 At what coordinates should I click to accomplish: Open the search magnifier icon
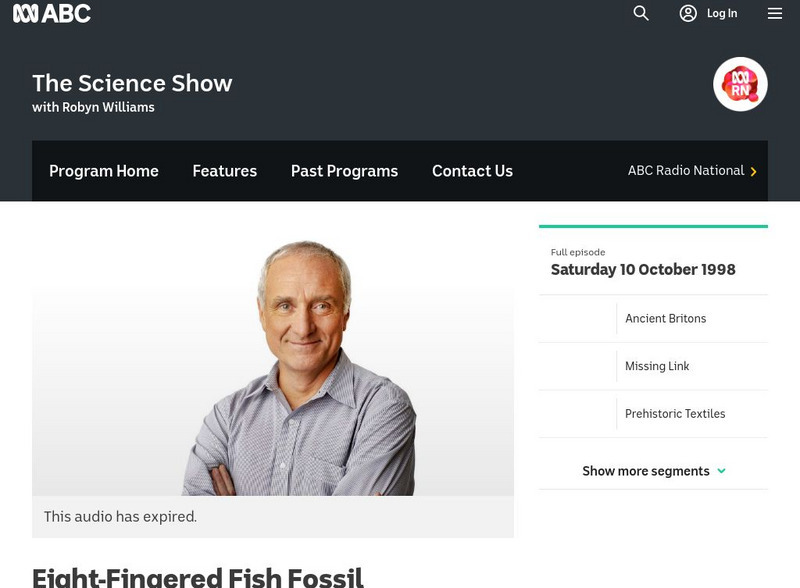coord(641,13)
